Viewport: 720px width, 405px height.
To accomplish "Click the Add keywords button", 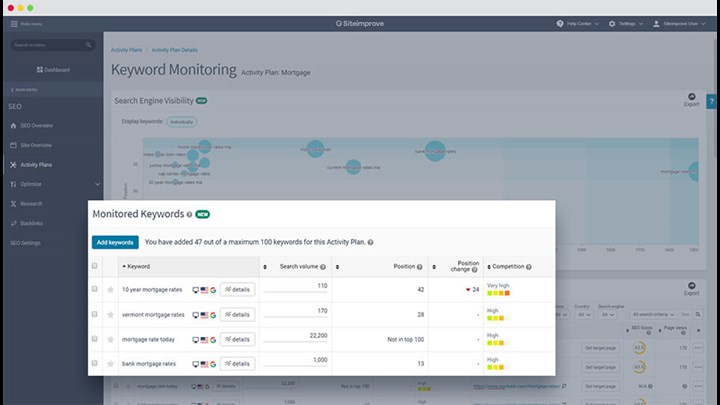I will (x=115, y=242).
